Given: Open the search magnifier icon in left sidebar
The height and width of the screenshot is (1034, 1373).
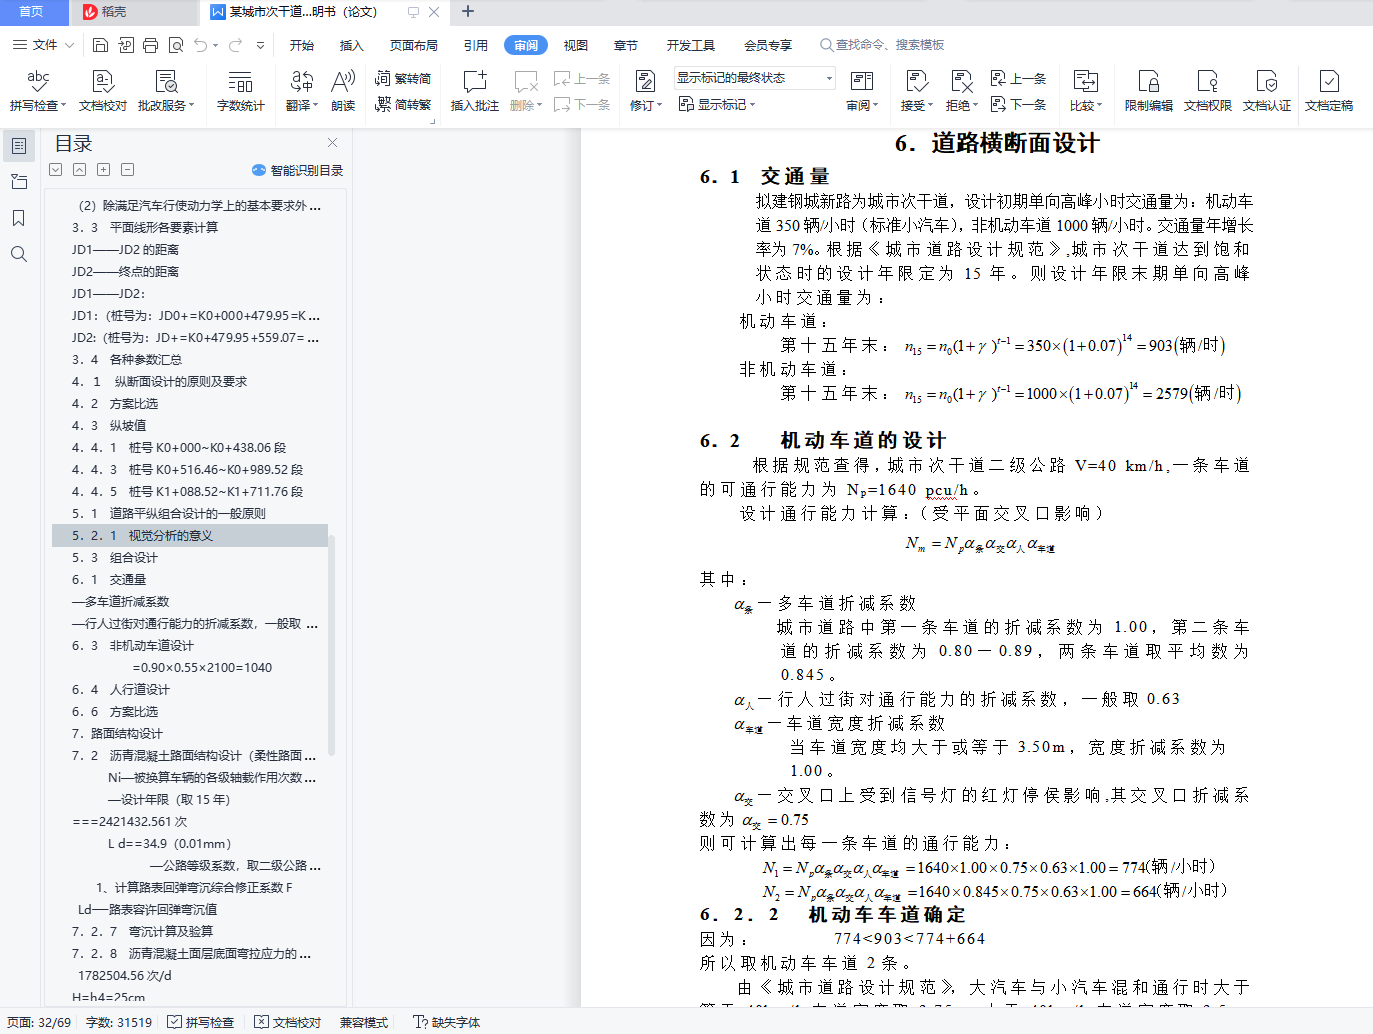Looking at the screenshot, I should pos(19,254).
